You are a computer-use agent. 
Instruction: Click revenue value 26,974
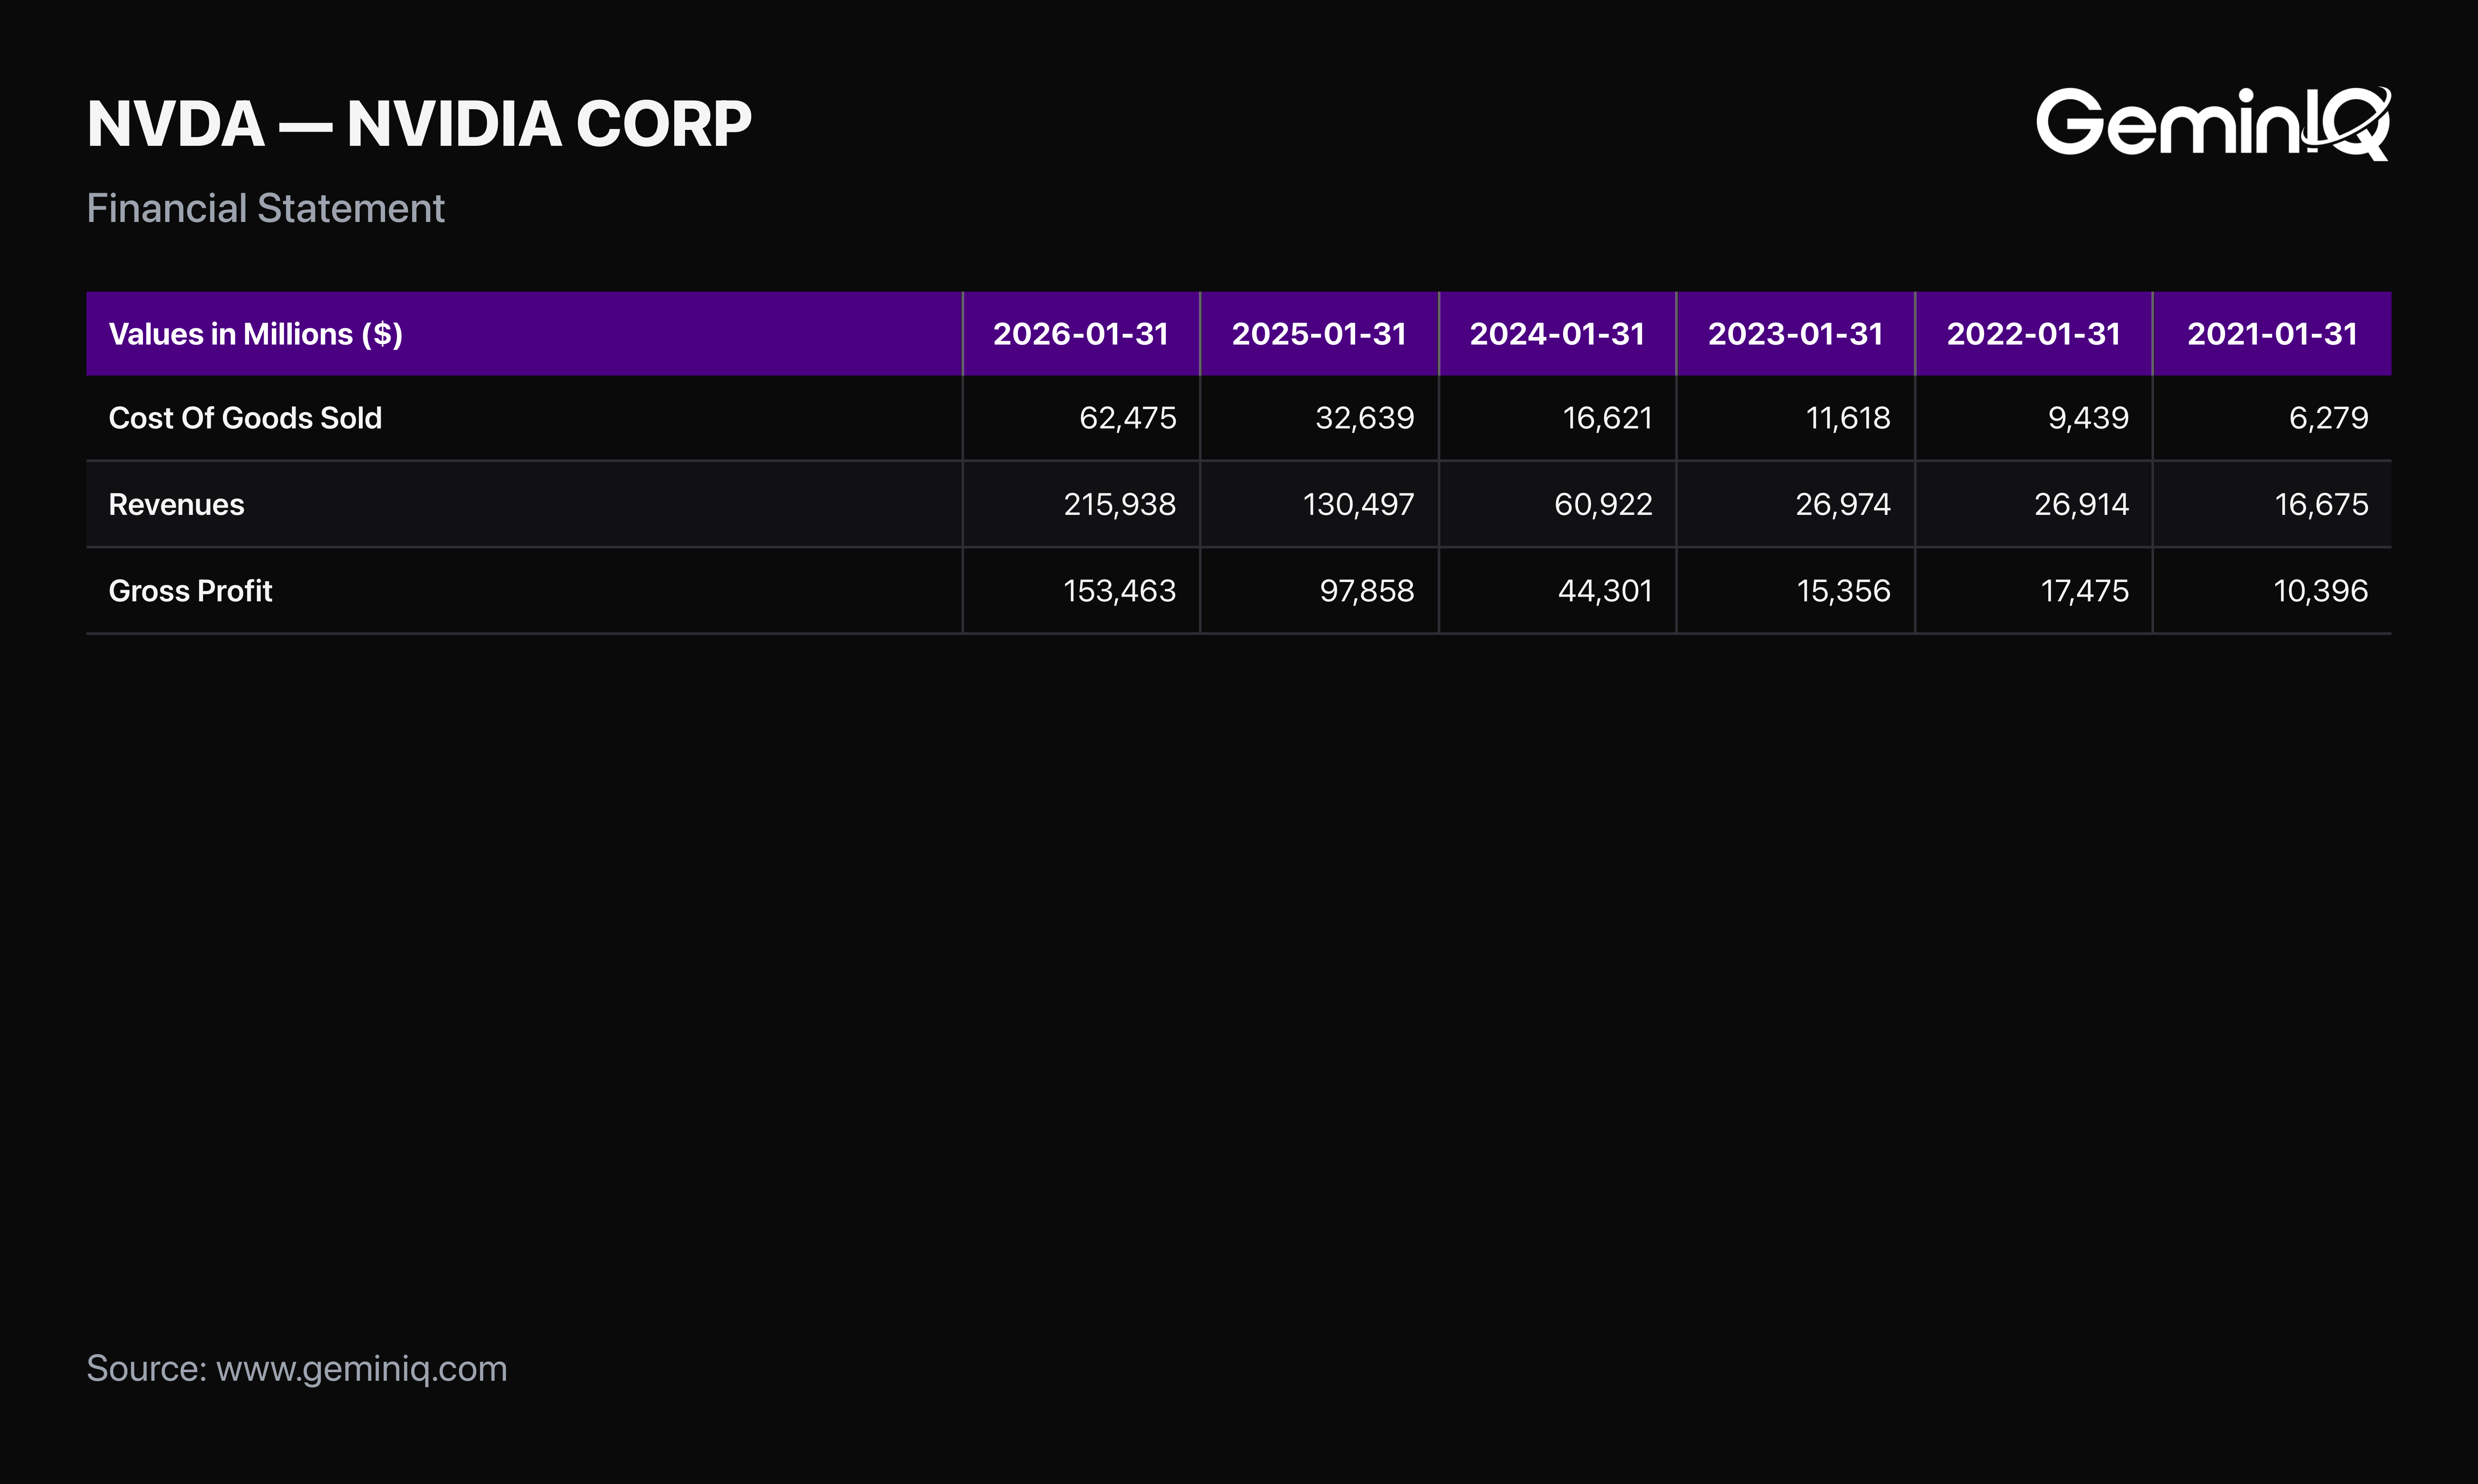(1843, 505)
